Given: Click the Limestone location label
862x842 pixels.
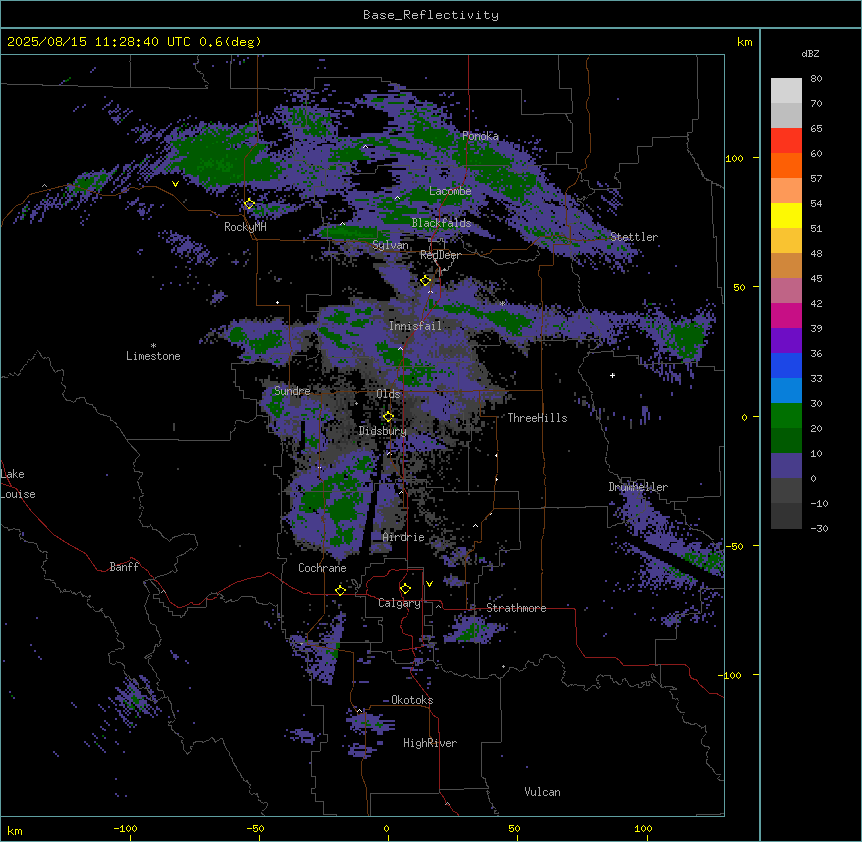Looking at the screenshot, I should point(153,356).
